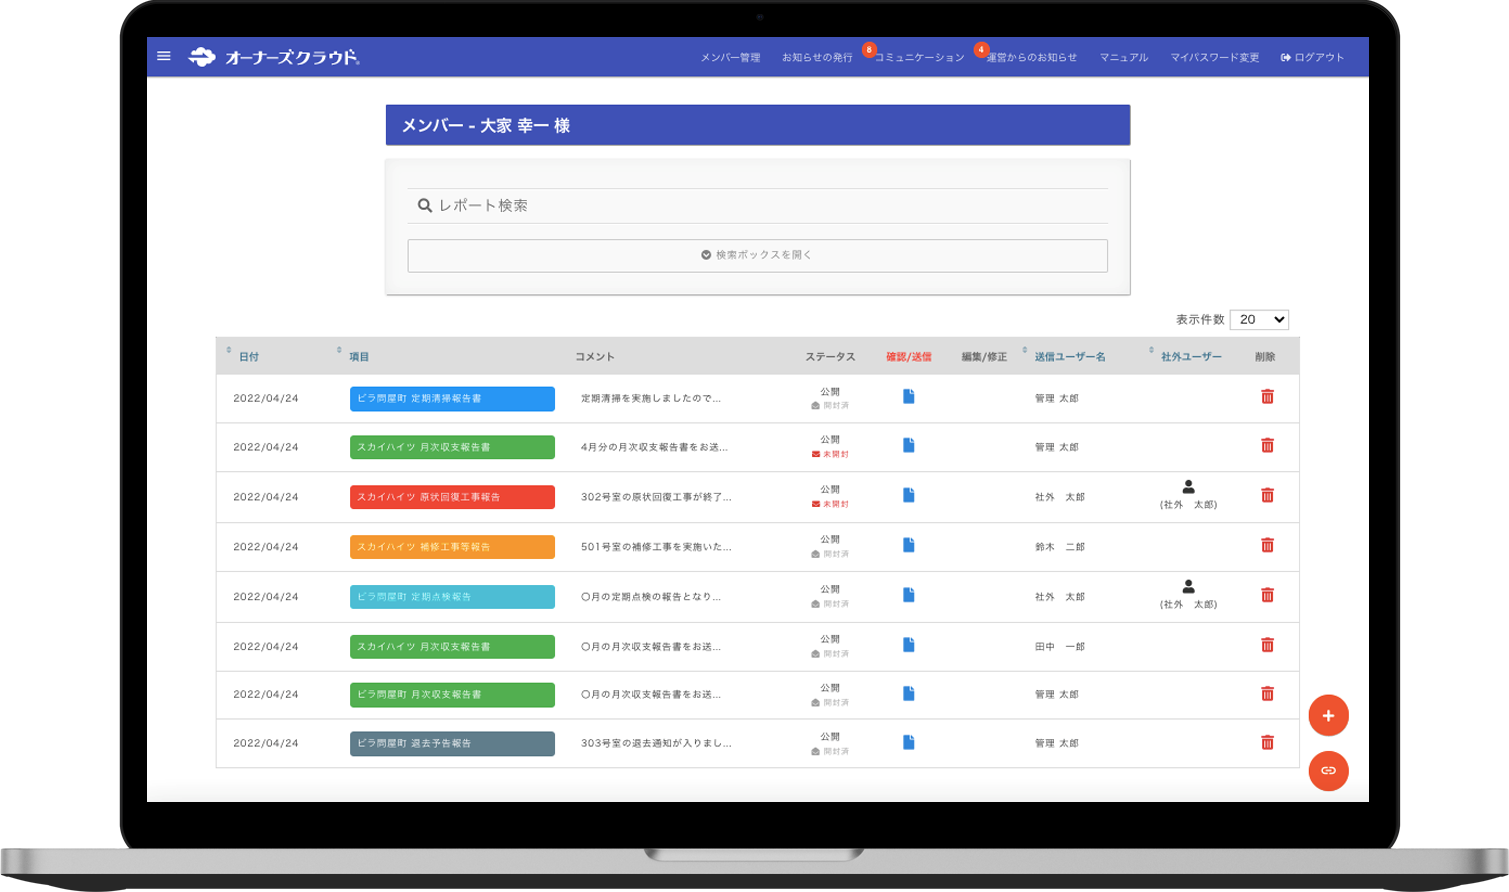Click trash icon for 退去予告報告 row
The width and height of the screenshot is (1509, 892).
click(1267, 743)
